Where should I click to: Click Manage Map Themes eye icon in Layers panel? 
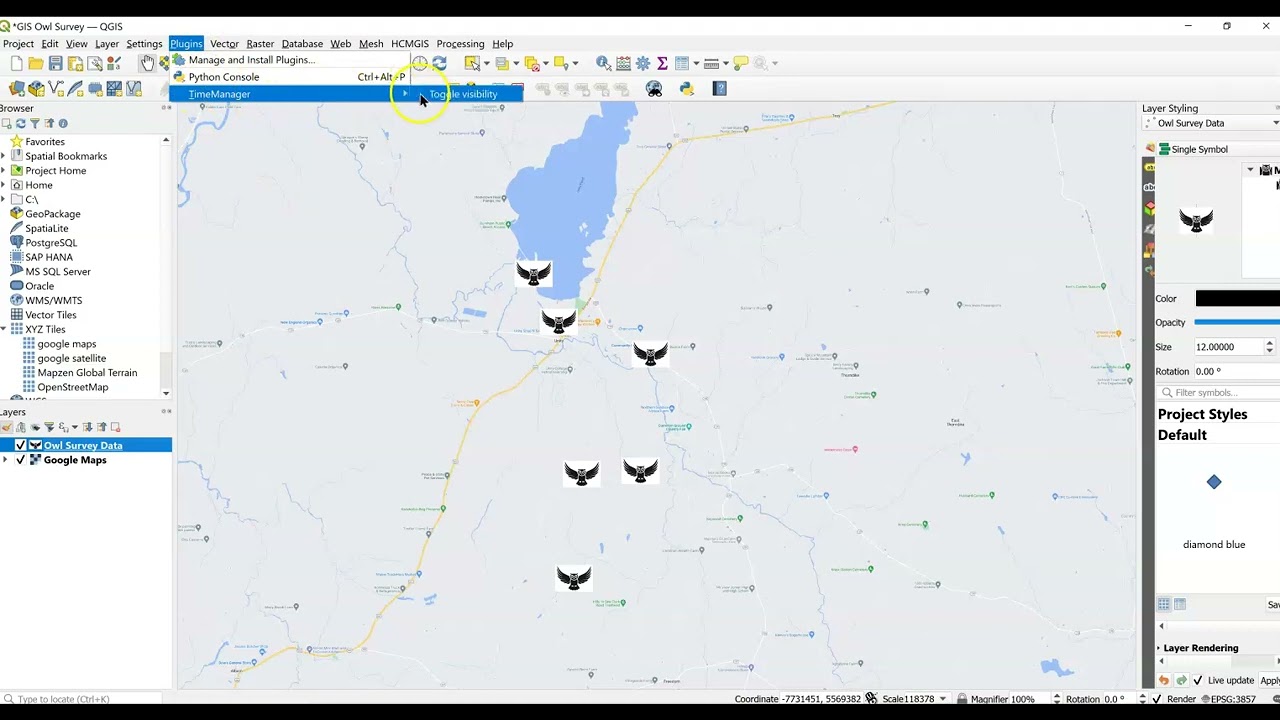point(34,427)
